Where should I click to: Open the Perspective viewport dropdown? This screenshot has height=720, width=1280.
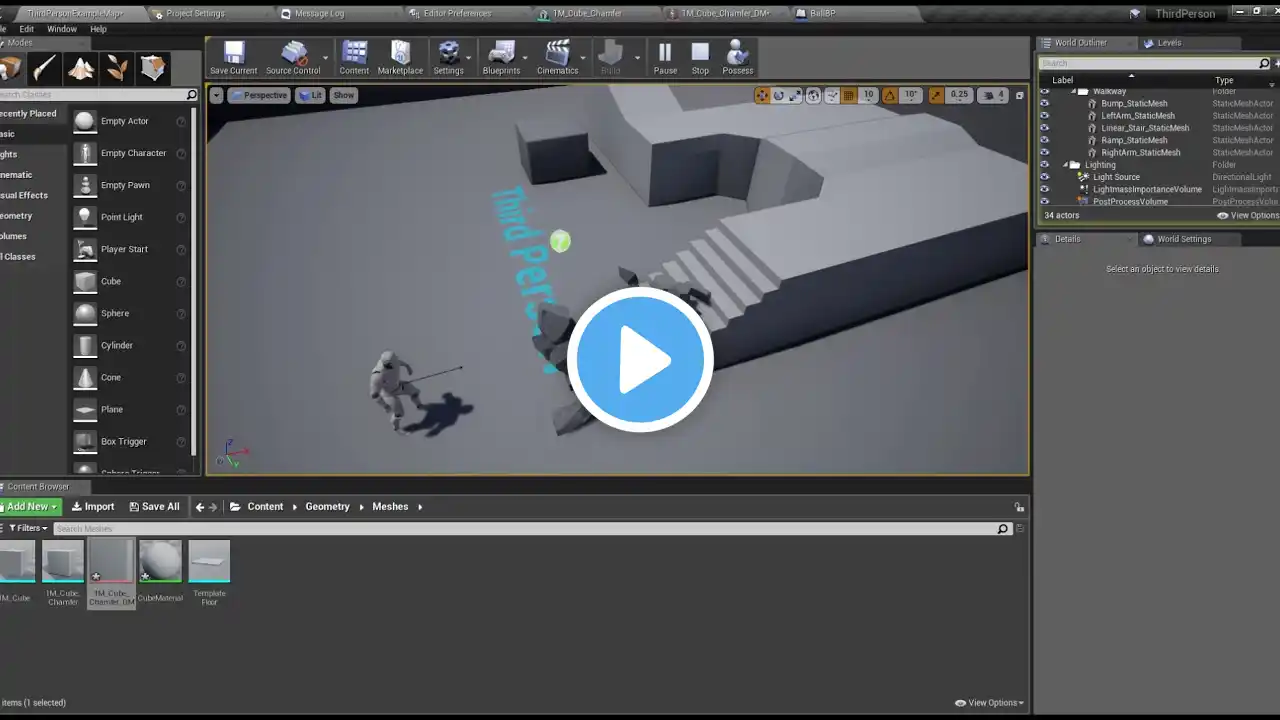258,95
